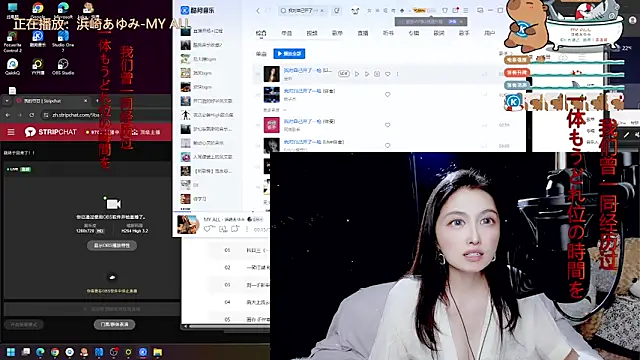Select the 专辑 tab in Kugou search

tap(413, 33)
